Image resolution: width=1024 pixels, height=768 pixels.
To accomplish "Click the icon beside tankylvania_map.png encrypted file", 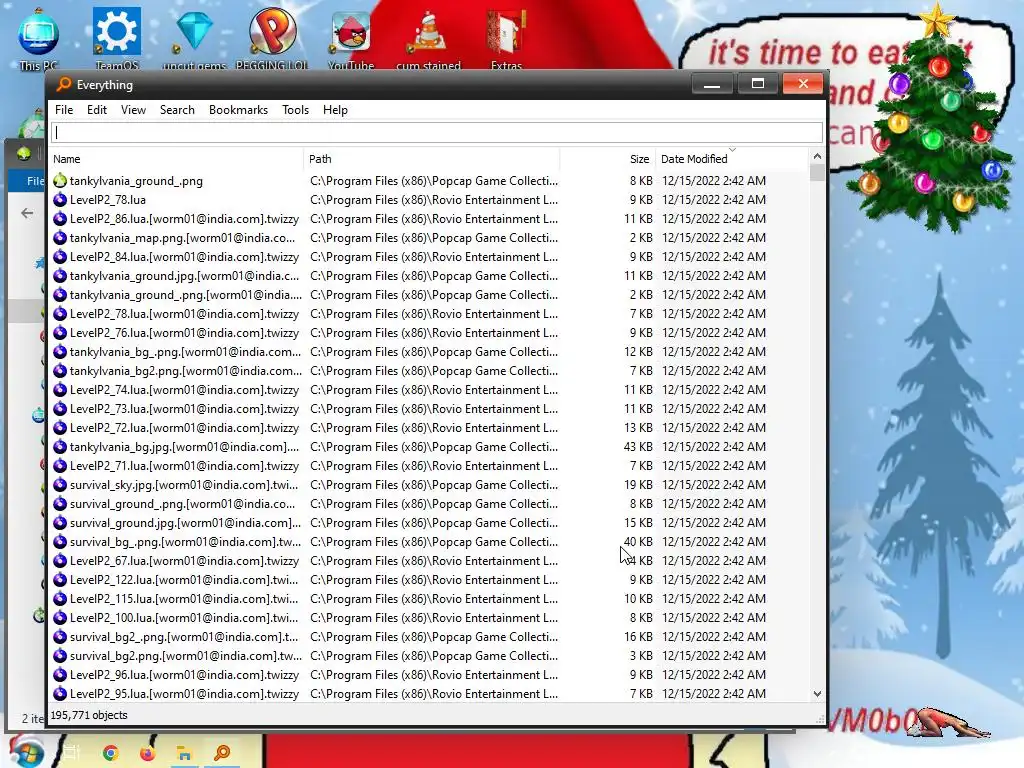I will click(60, 238).
